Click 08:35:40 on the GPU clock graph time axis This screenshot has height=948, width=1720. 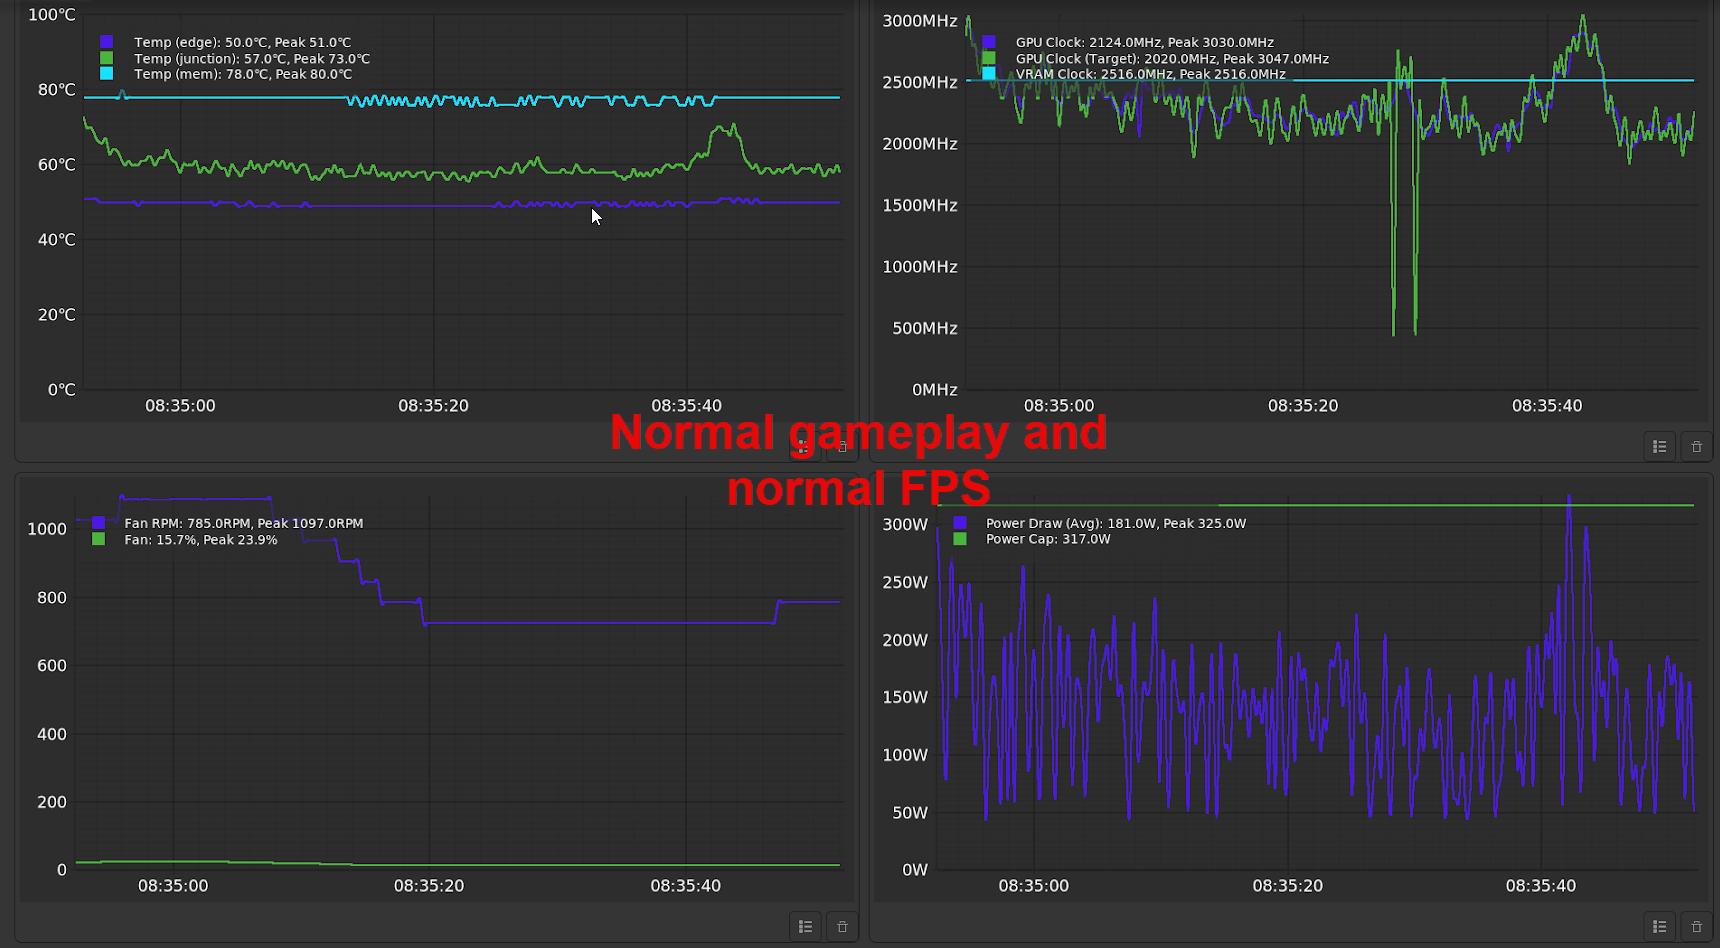click(x=1547, y=406)
